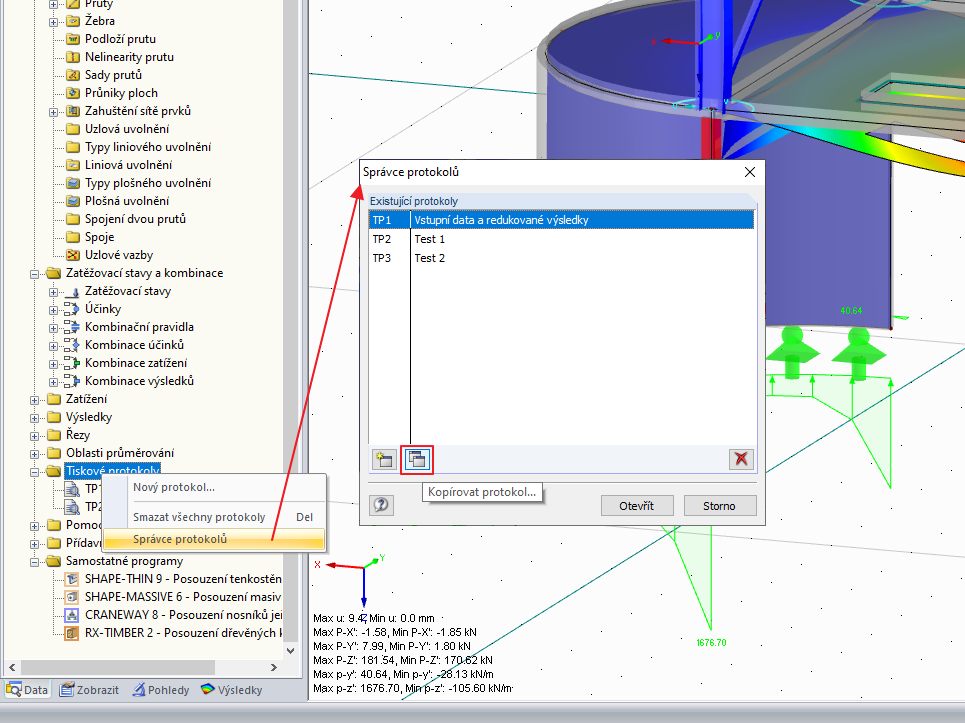Image resolution: width=965 pixels, height=723 pixels.
Task: Click the Kombinační pravidla icon
Action: click(x=73, y=327)
